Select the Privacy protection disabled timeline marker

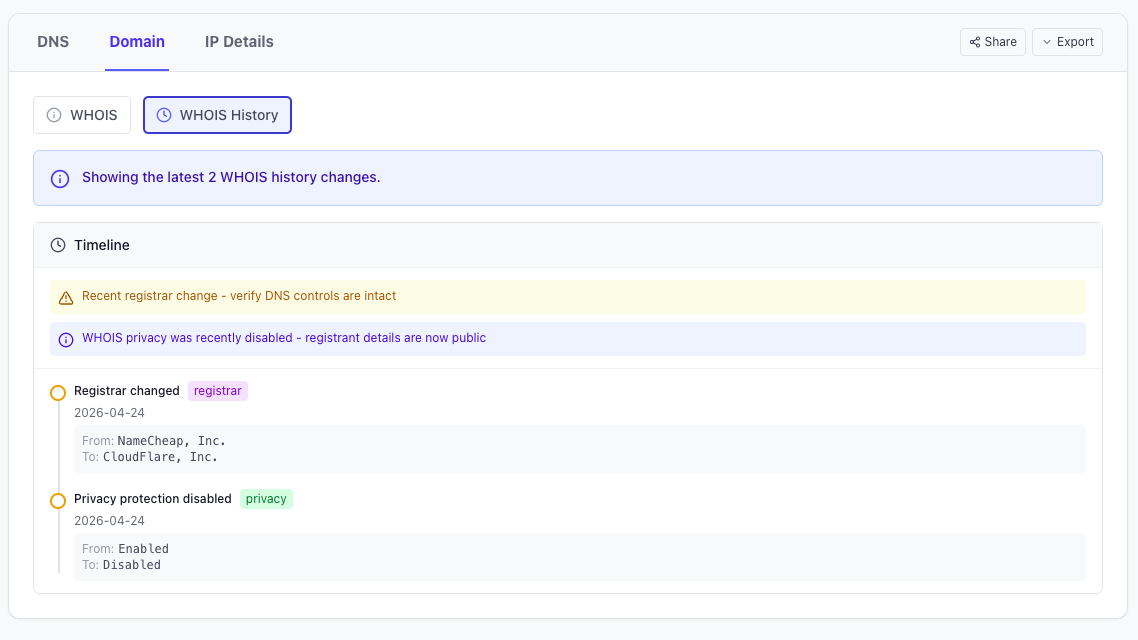pyautogui.click(x=58, y=501)
